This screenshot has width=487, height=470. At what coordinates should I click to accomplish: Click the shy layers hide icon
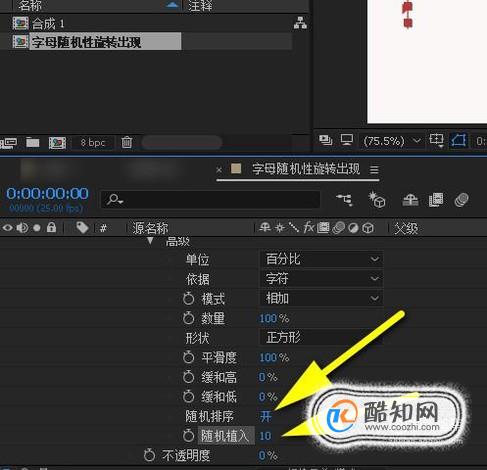(x=410, y=200)
